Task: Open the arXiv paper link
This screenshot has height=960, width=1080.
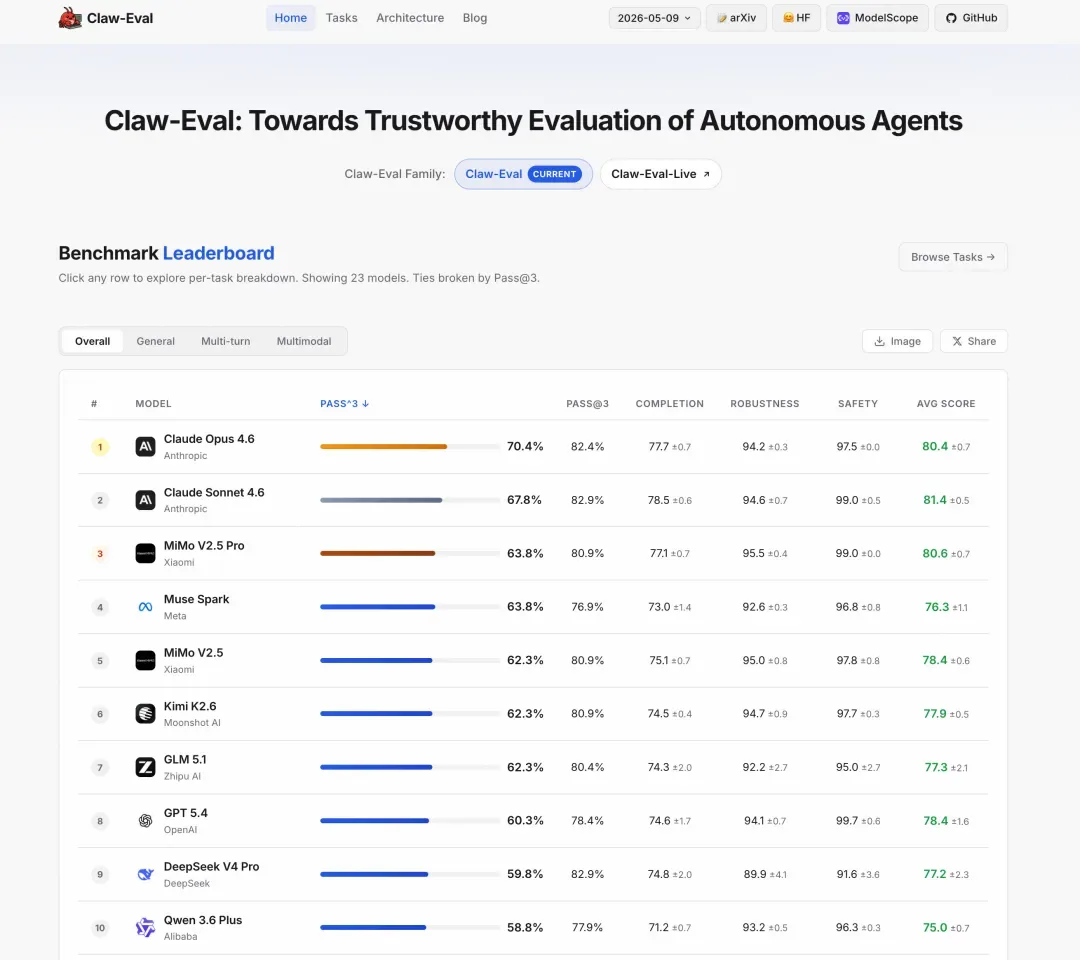Action: 736,18
